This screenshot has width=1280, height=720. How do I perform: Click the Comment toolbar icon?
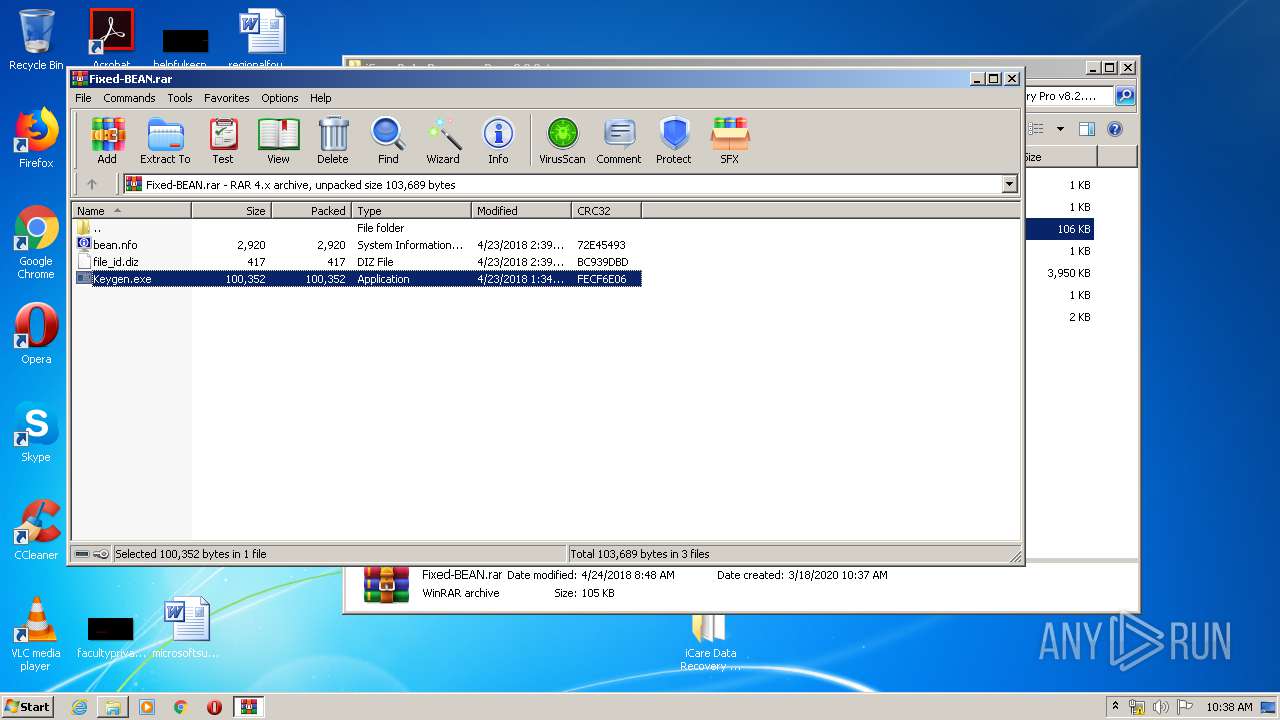[x=619, y=140]
